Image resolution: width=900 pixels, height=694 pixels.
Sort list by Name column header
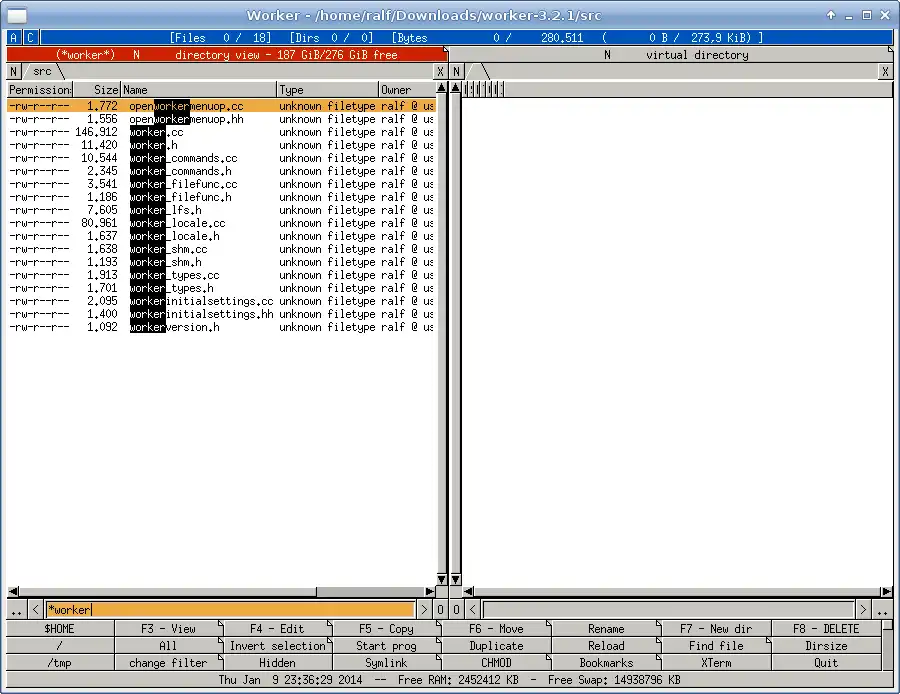tap(199, 90)
